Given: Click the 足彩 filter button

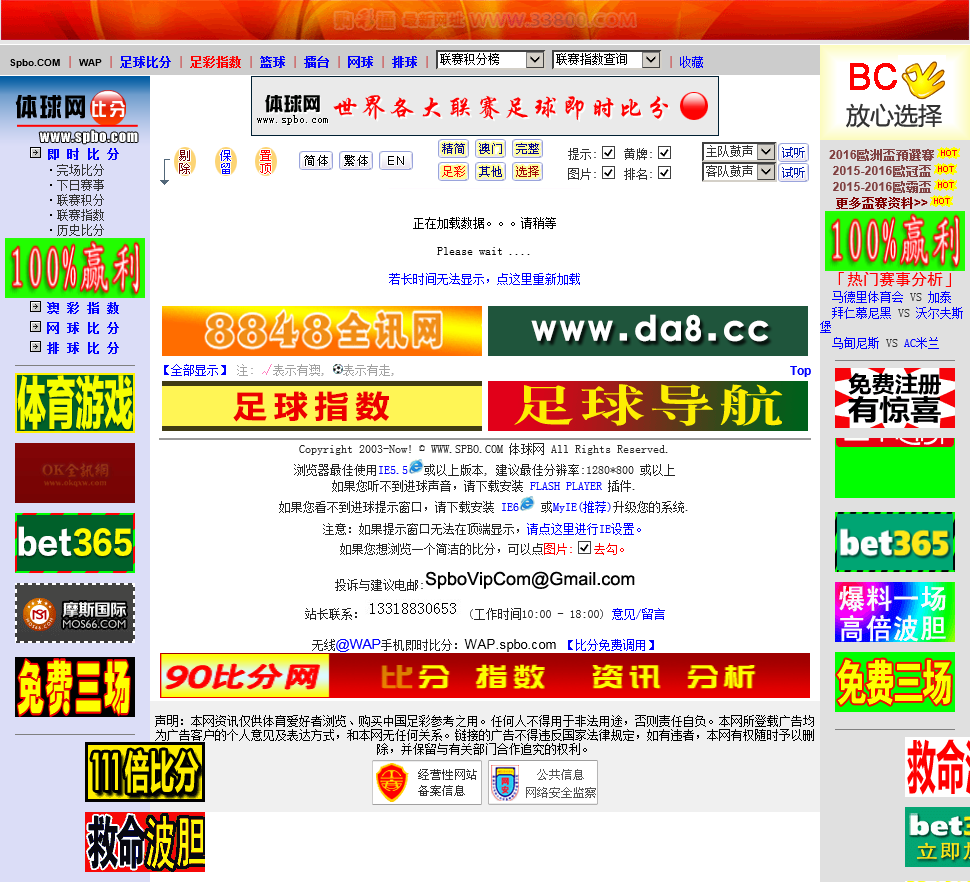Looking at the screenshot, I should click(453, 171).
